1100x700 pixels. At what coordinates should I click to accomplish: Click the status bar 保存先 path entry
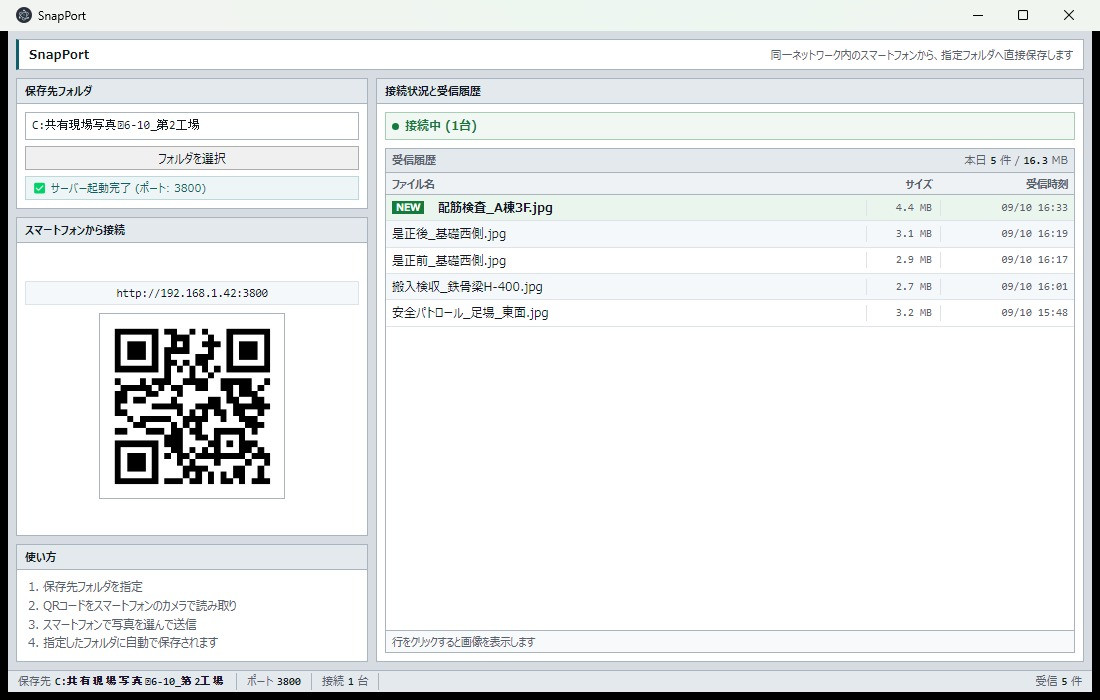121,681
